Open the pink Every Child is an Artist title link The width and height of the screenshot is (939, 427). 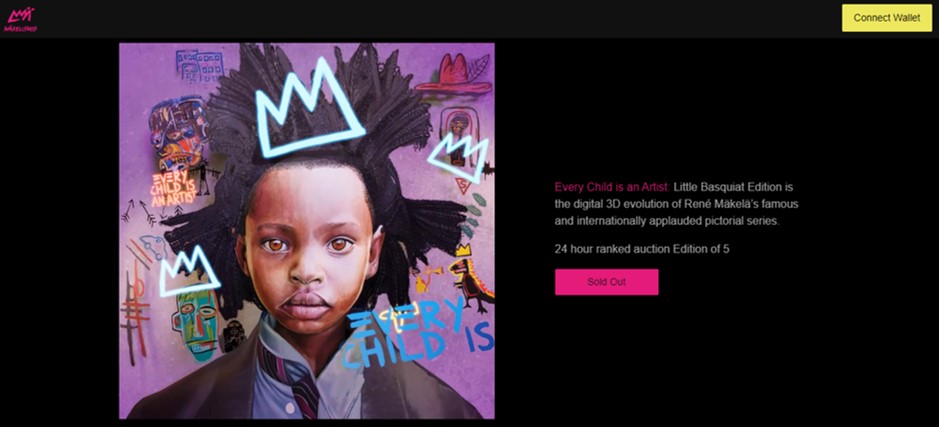(x=612, y=187)
